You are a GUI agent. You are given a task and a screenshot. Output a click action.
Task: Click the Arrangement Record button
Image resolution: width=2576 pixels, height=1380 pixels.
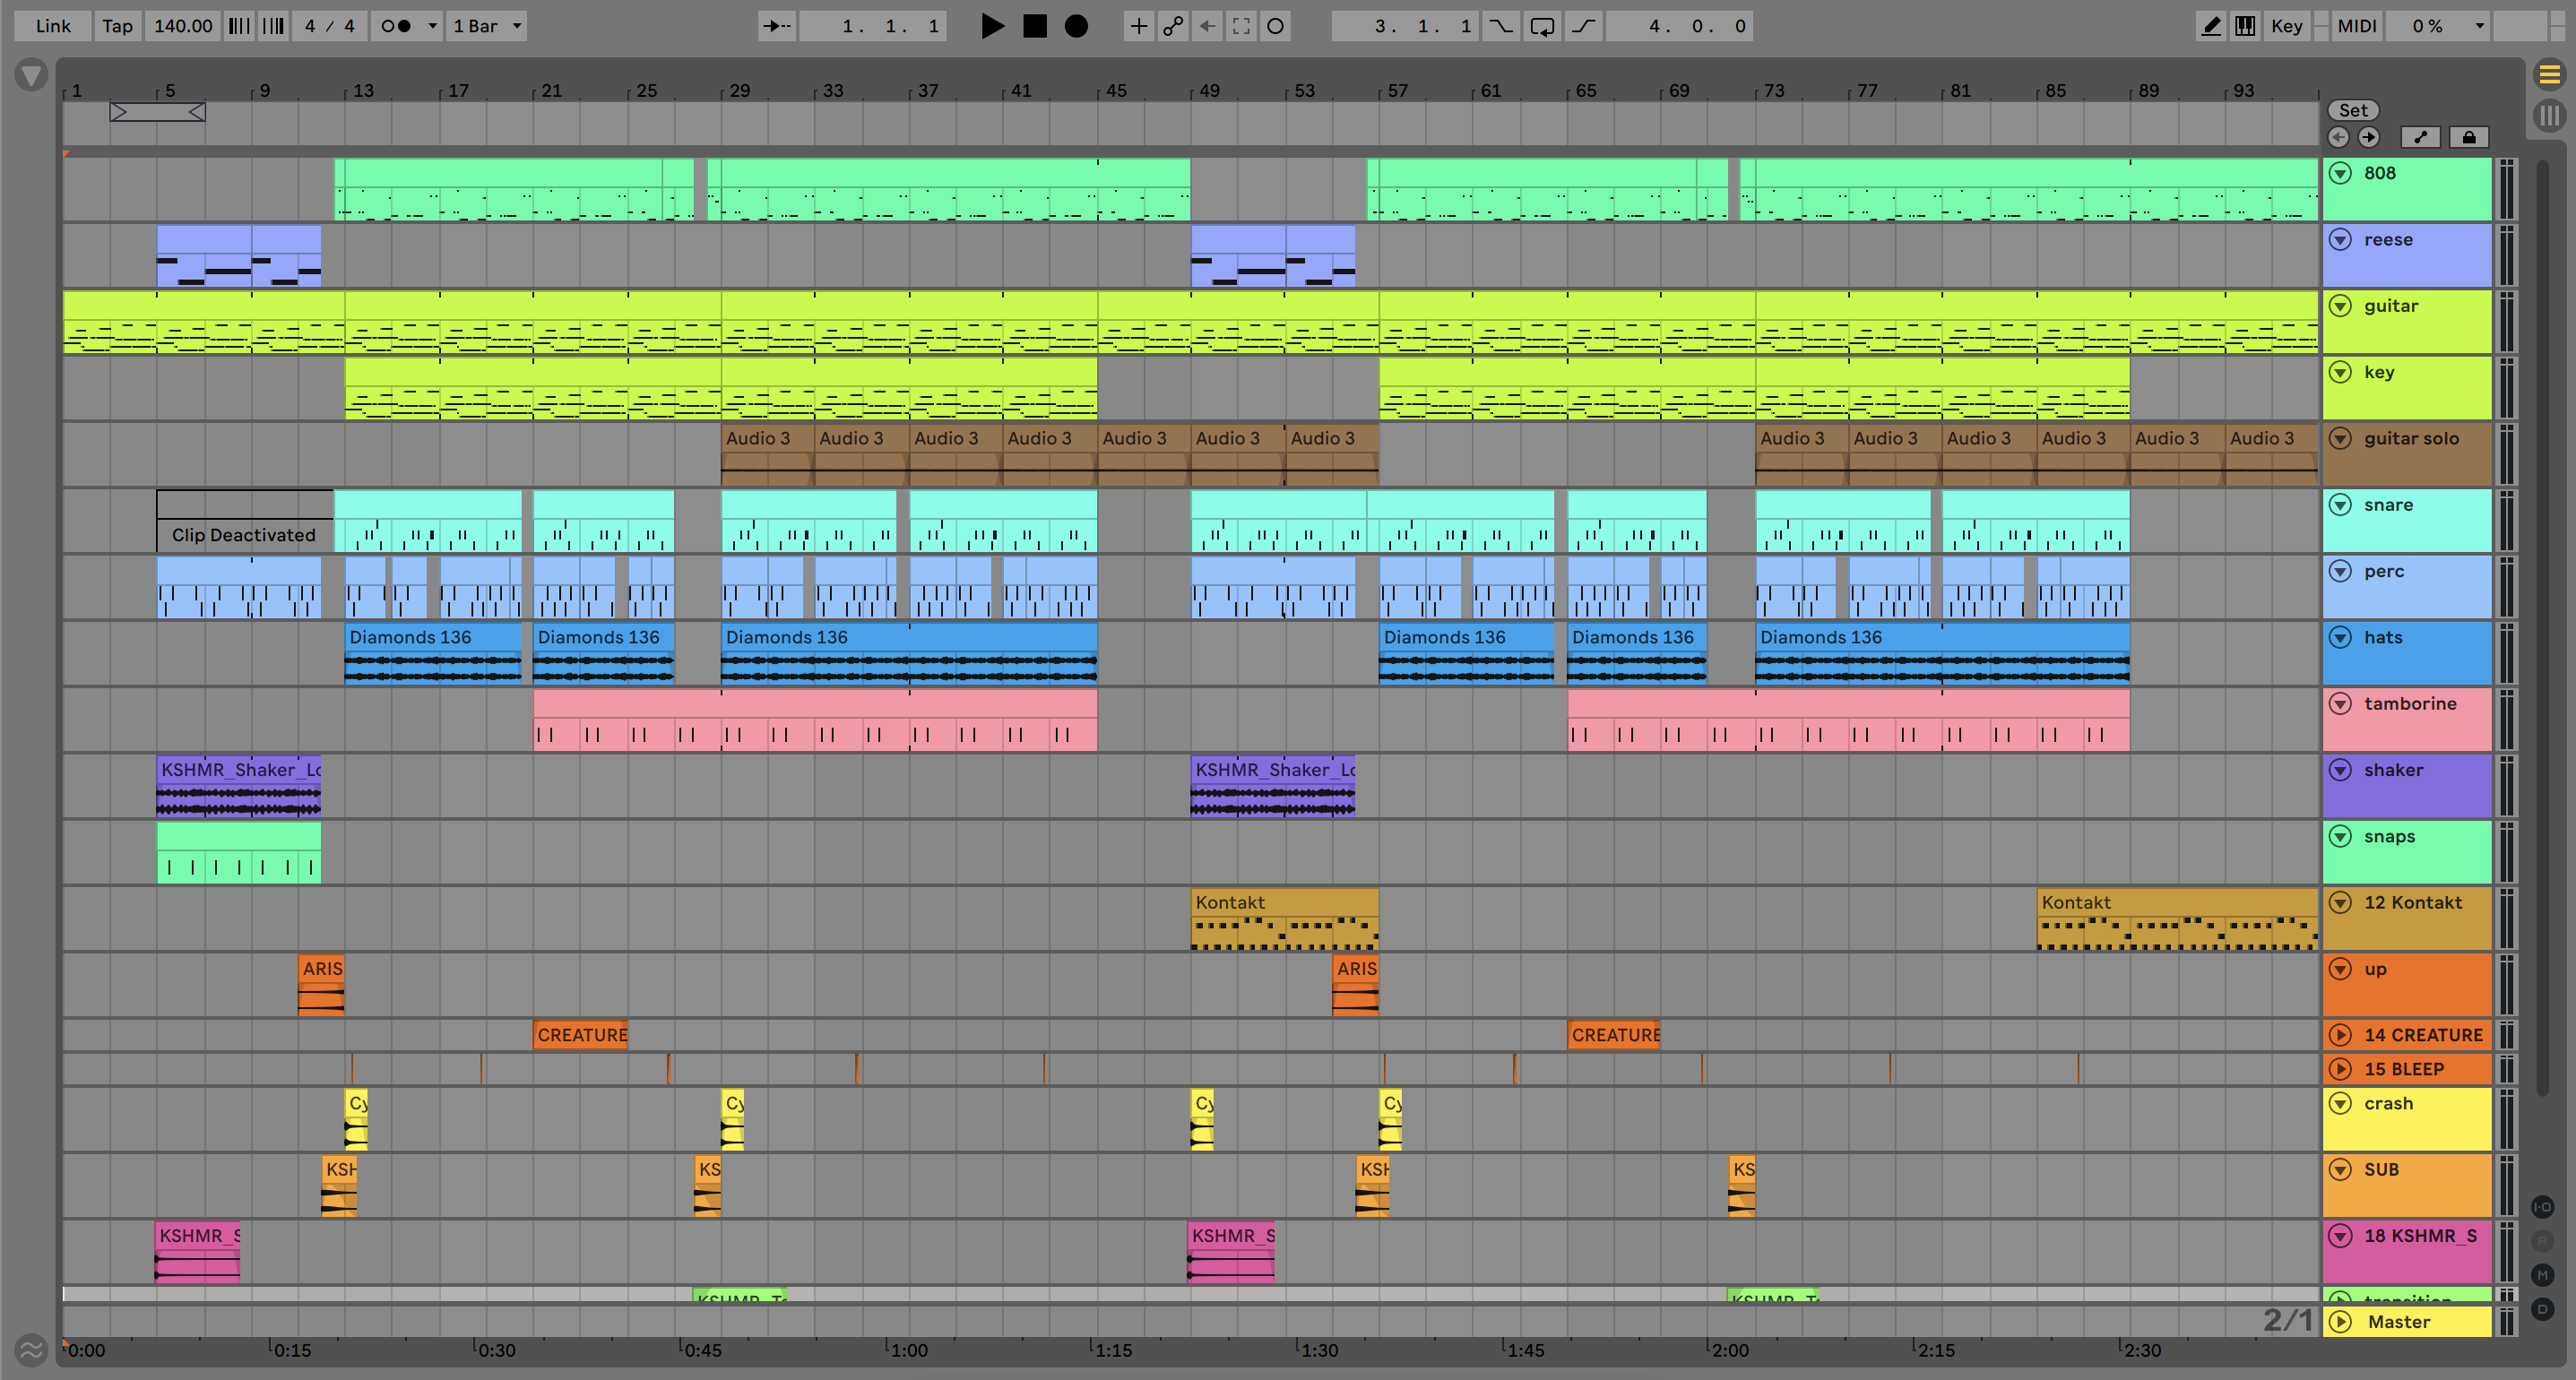1076,26
